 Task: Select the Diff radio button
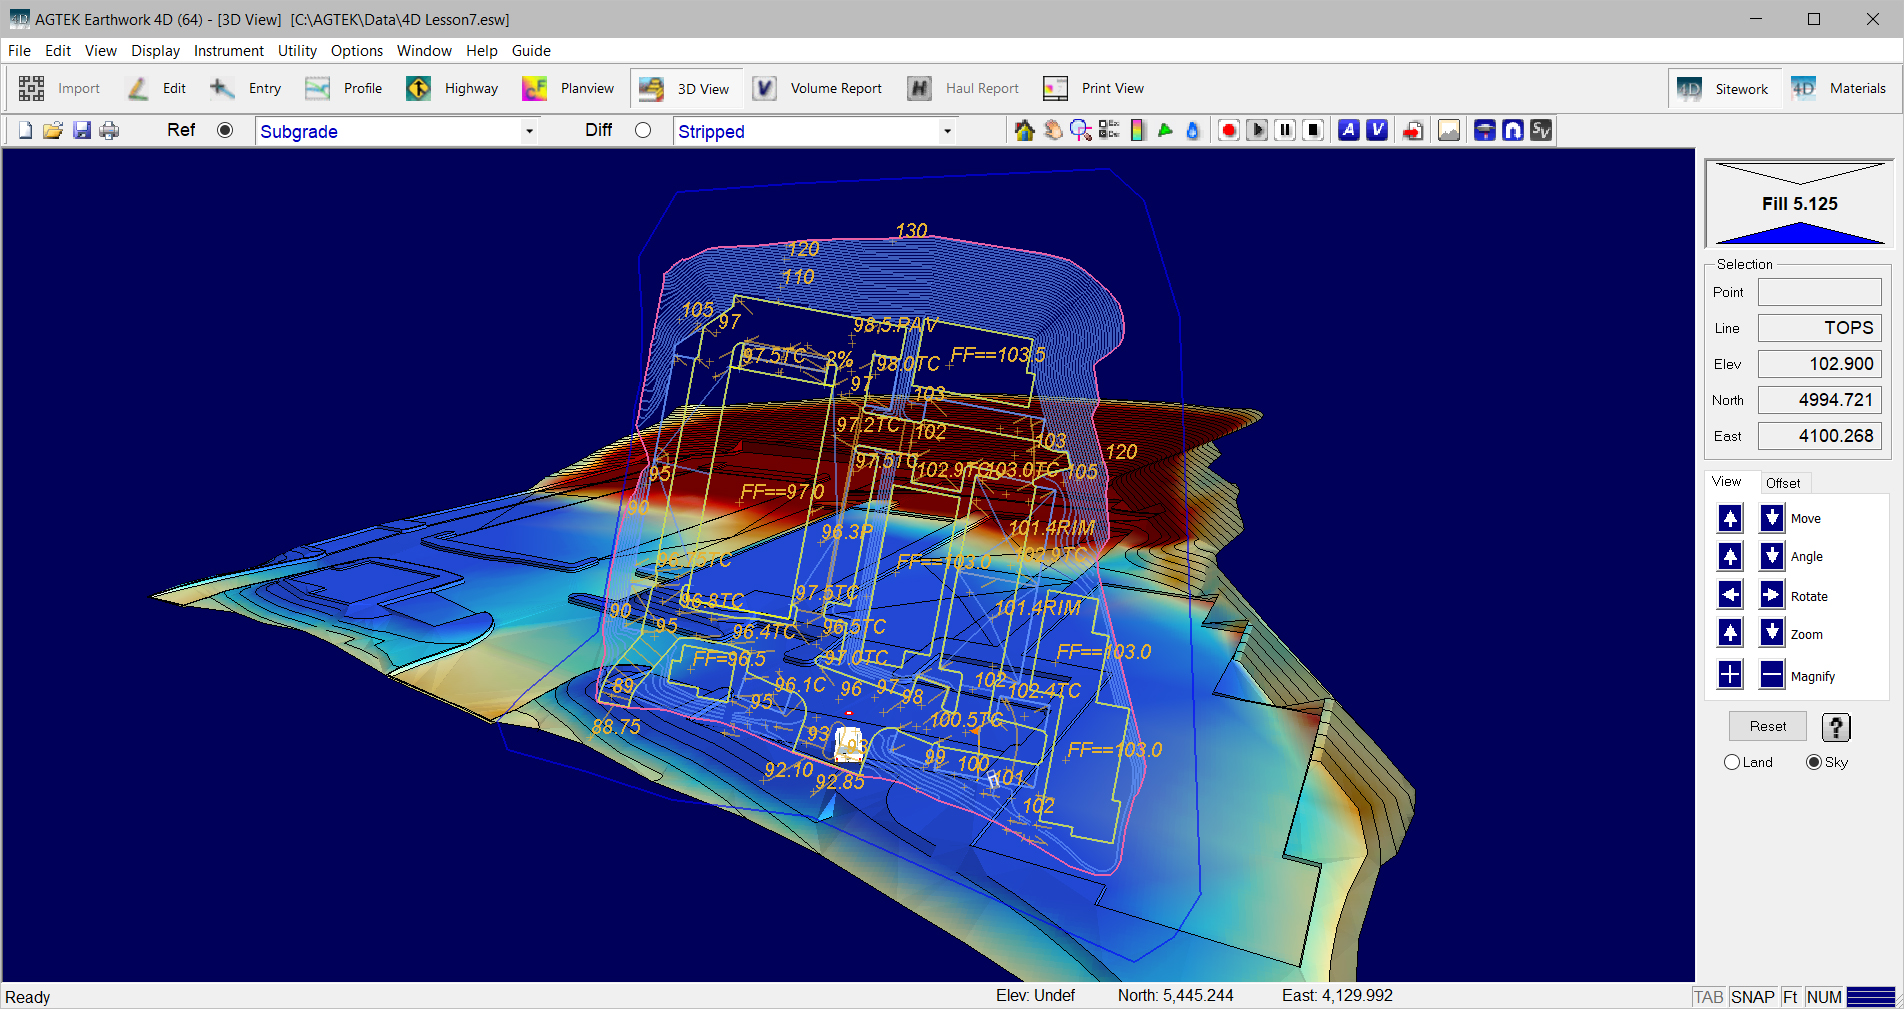point(643,130)
